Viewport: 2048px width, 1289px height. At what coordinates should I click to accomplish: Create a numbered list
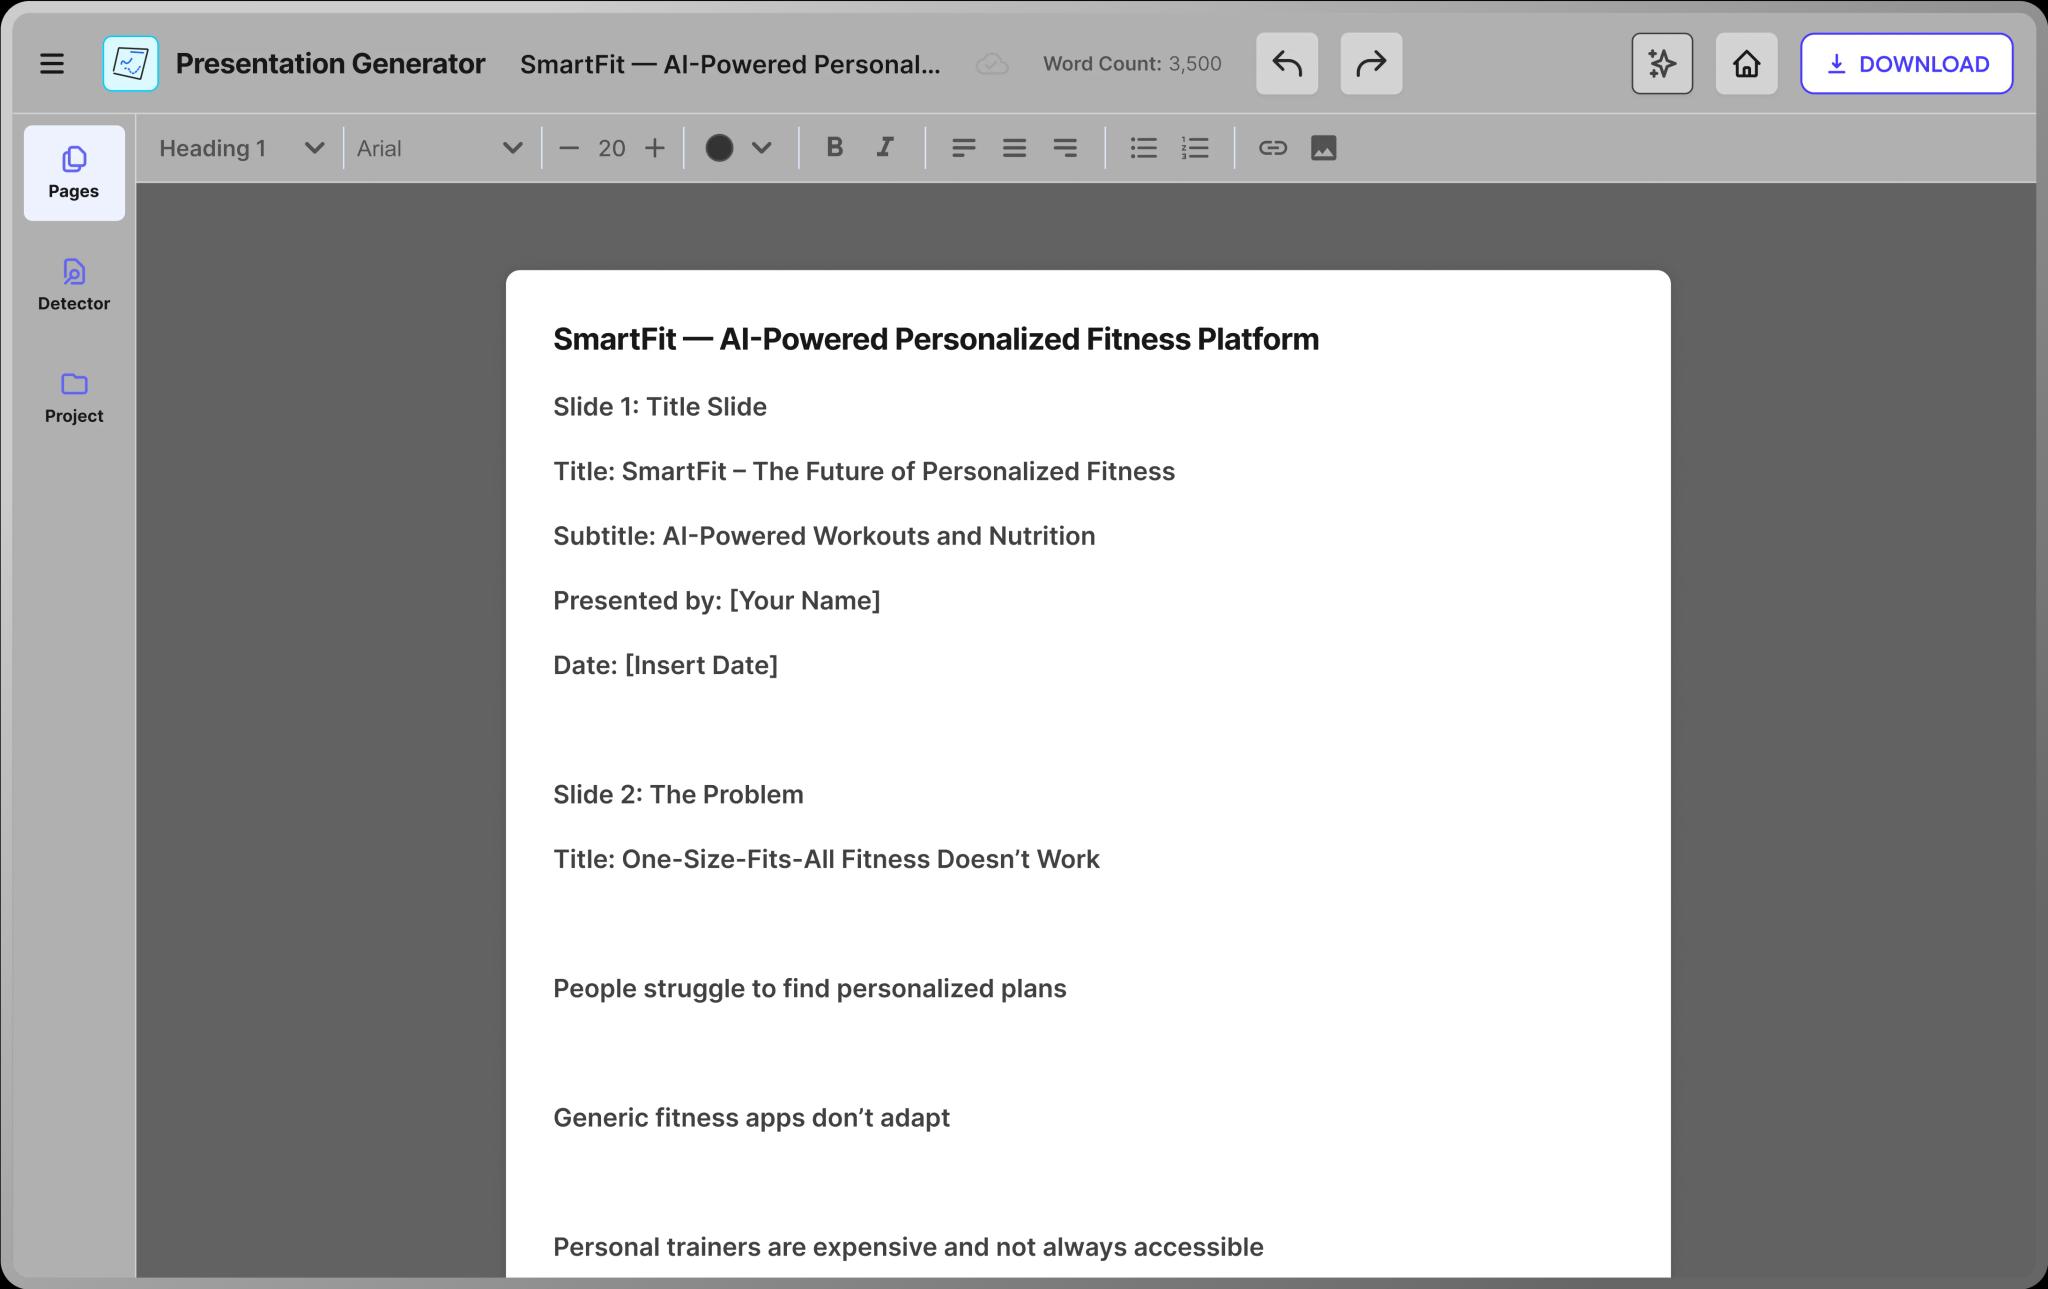point(1195,148)
